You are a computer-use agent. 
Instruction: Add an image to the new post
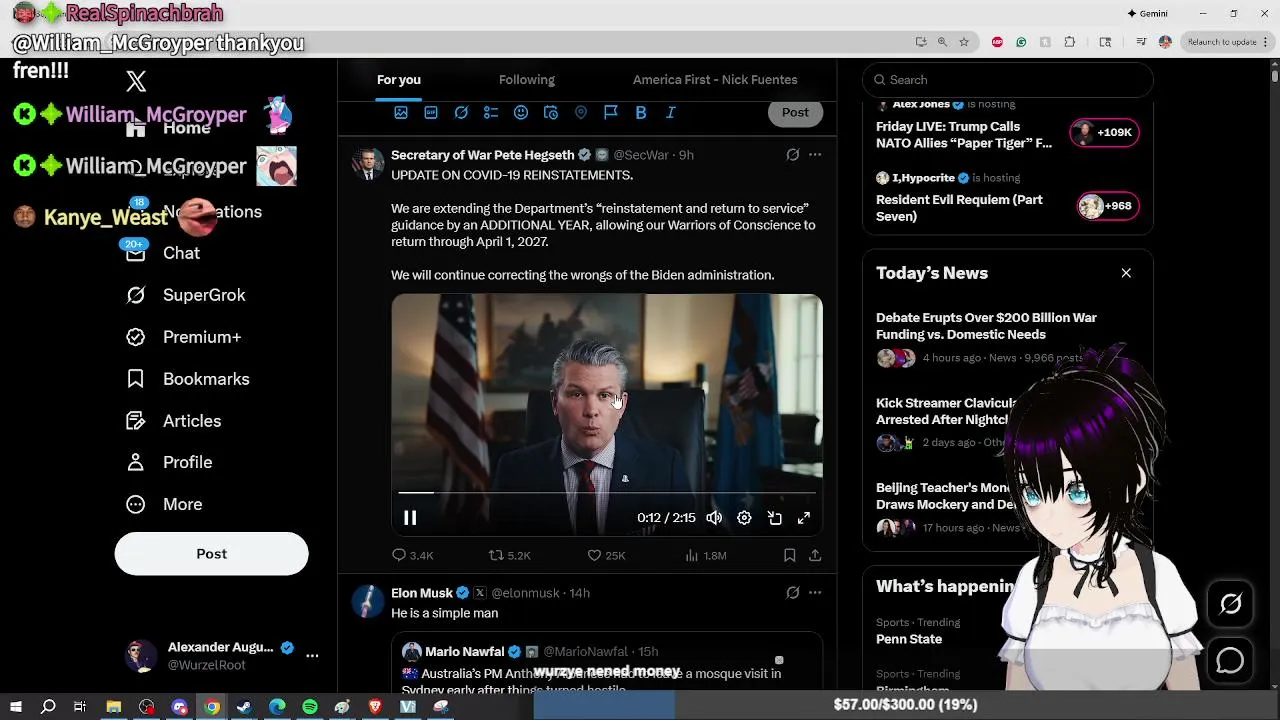click(x=401, y=113)
